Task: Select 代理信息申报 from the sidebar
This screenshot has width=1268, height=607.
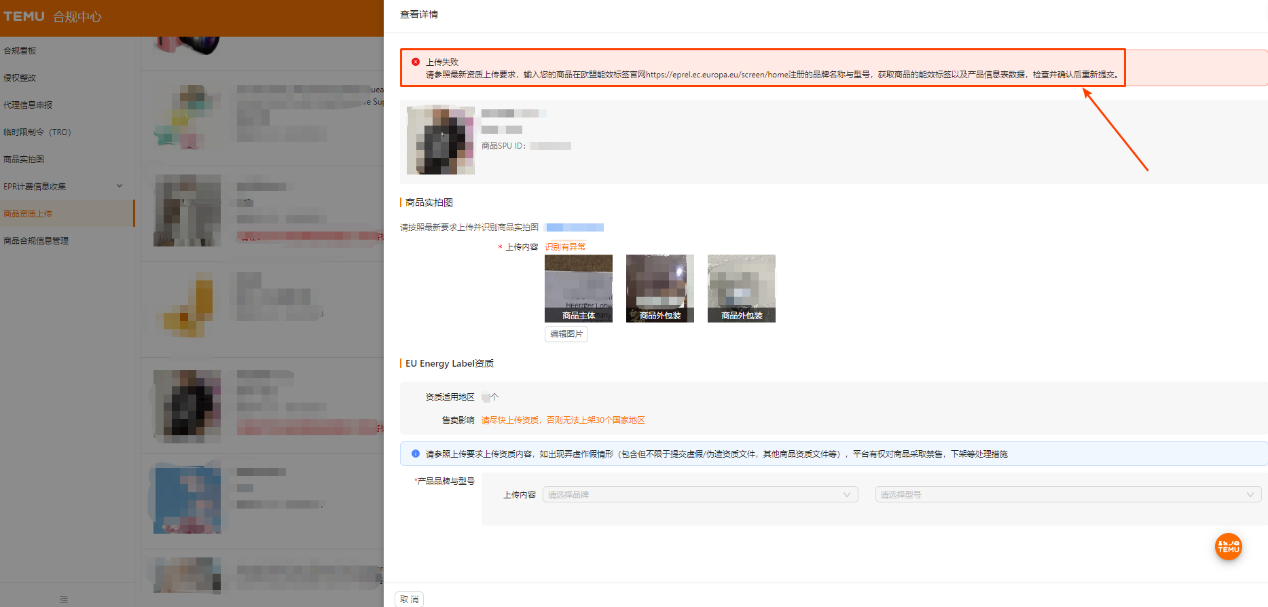Action: click(27, 104)
